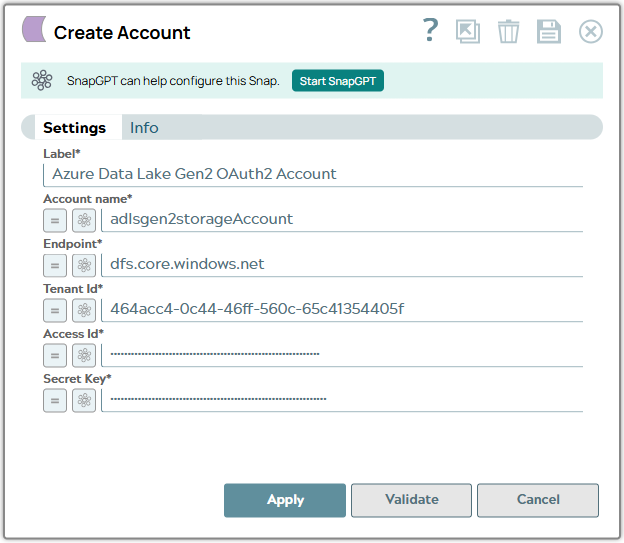
Task: Click the 'Account name*' field caption
Action: (88, 199)
